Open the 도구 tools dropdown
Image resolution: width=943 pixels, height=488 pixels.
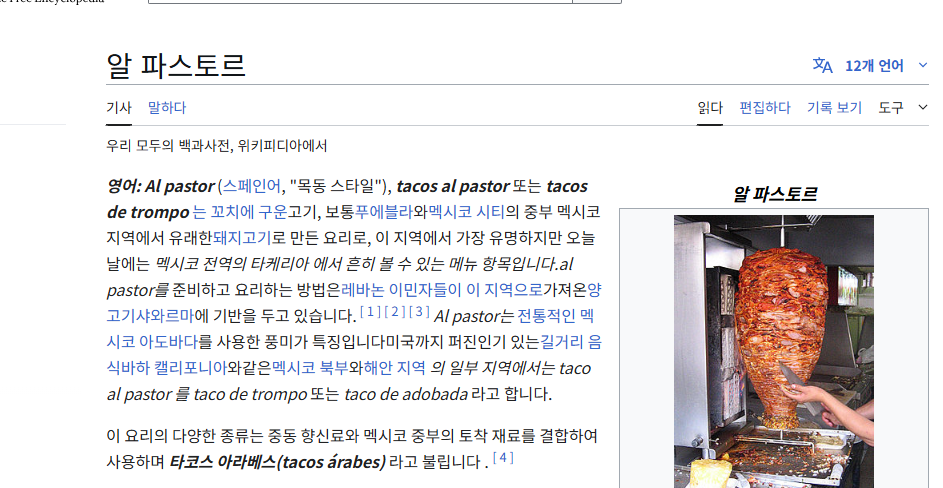pyautogui.click(x=891, y=108)
